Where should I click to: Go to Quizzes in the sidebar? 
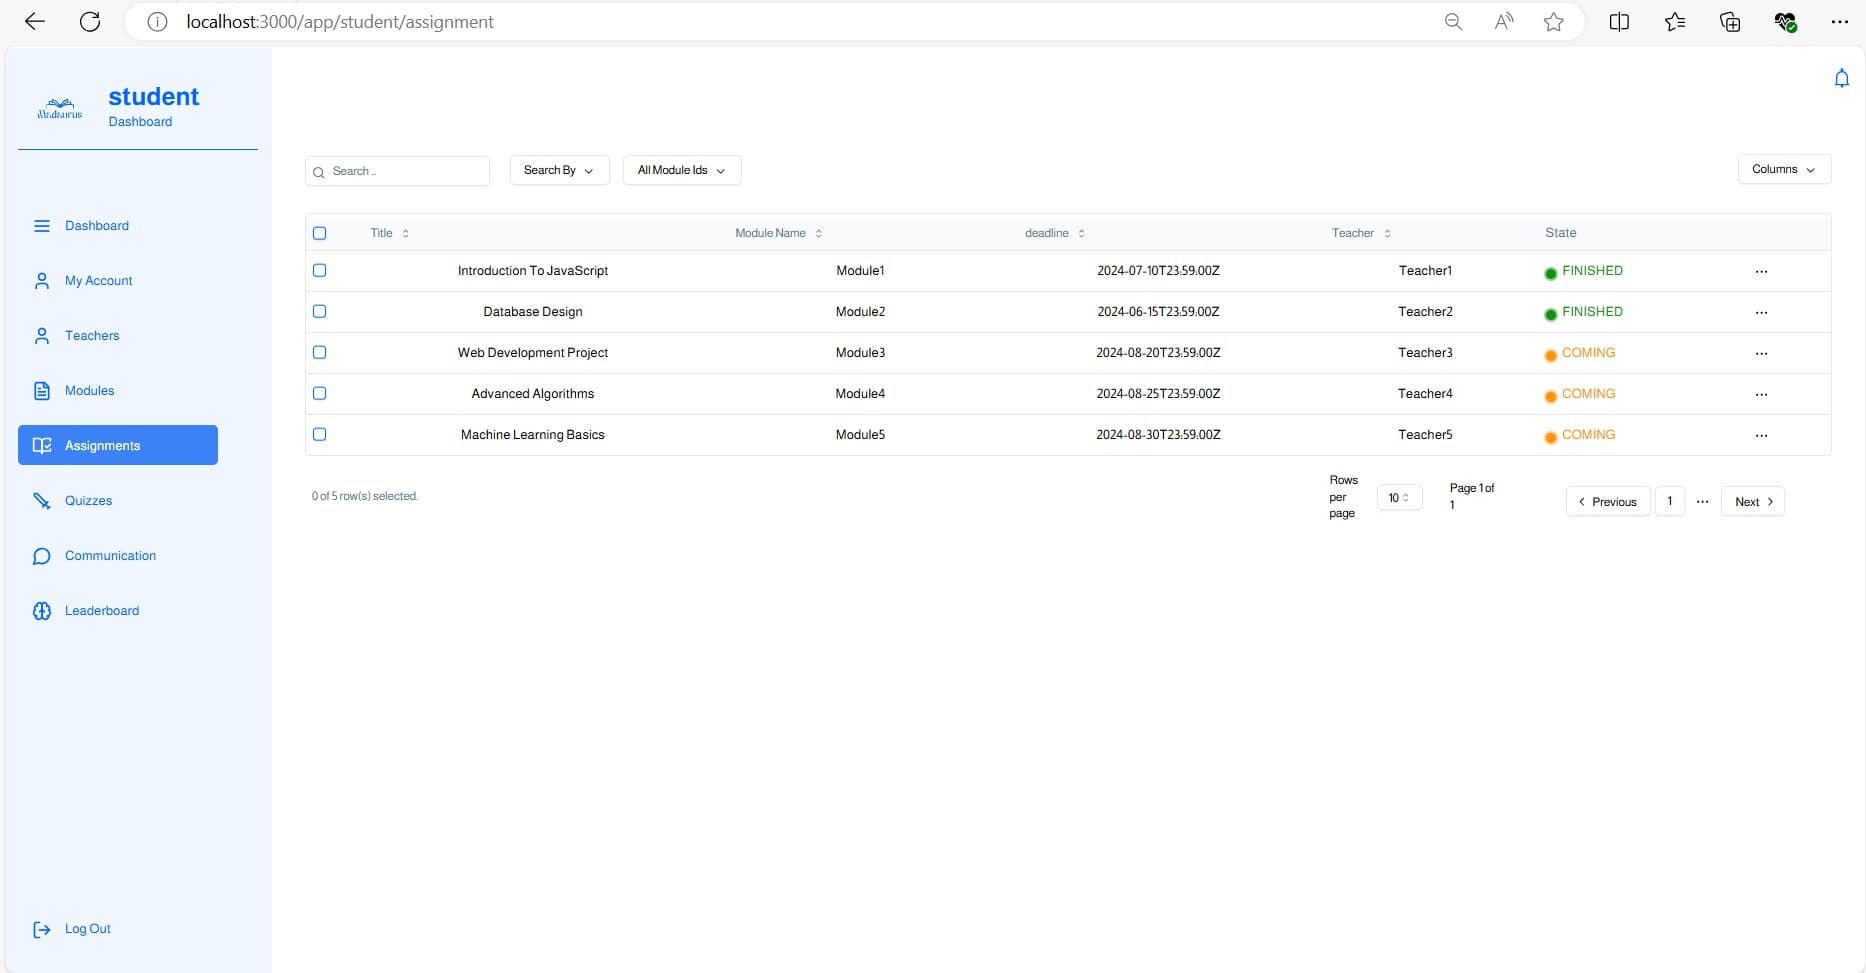(x=88, y=501)
